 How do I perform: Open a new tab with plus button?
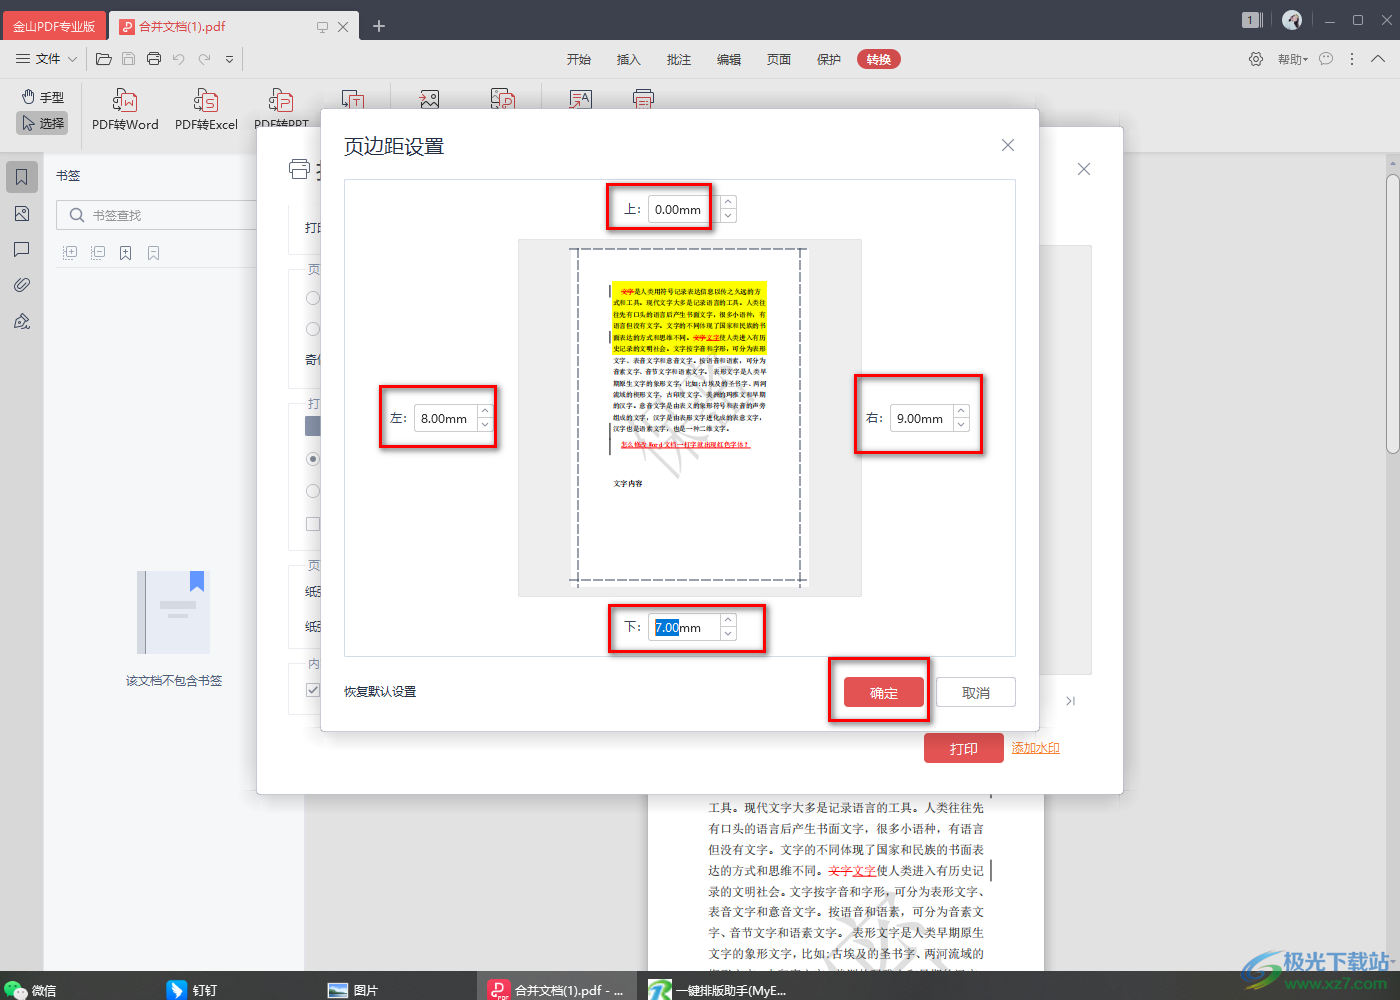[379, 26]
